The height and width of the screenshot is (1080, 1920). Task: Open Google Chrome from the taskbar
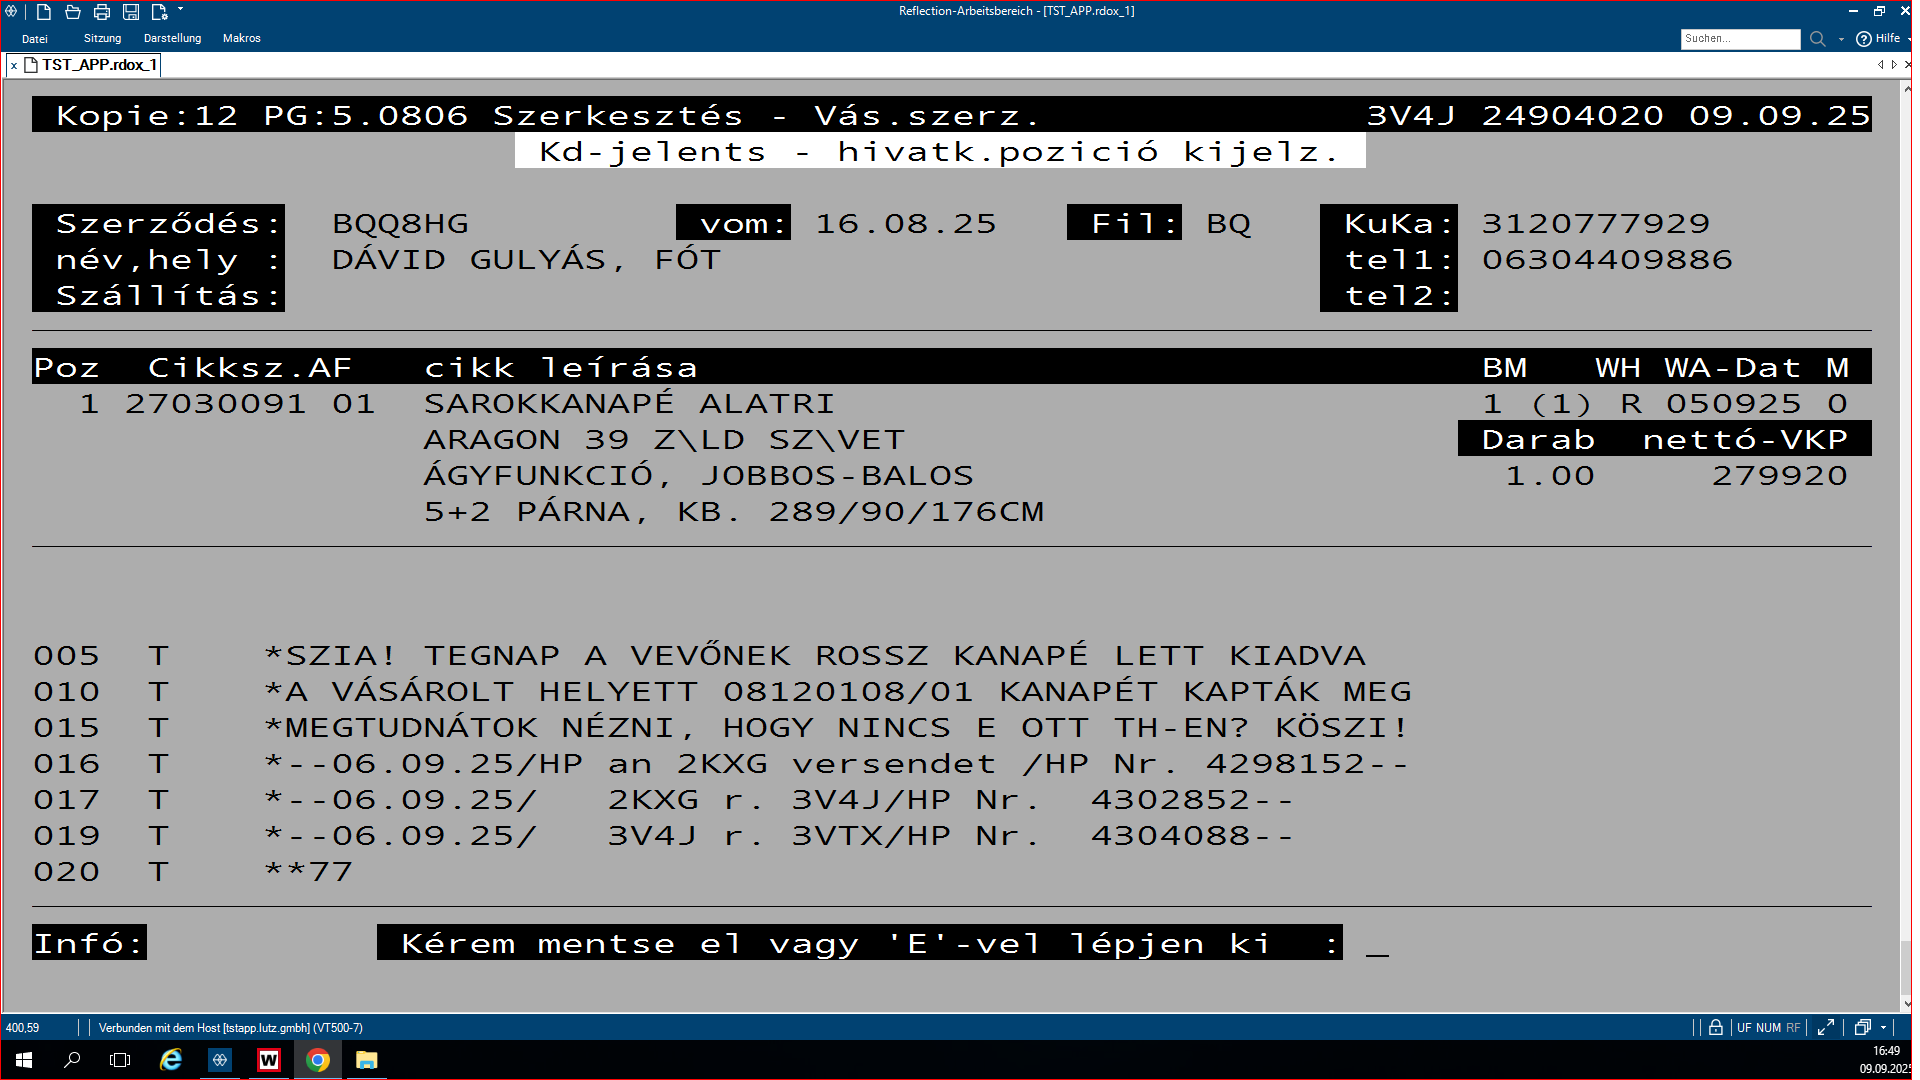pyautogui.click(x=318, y=1060)
